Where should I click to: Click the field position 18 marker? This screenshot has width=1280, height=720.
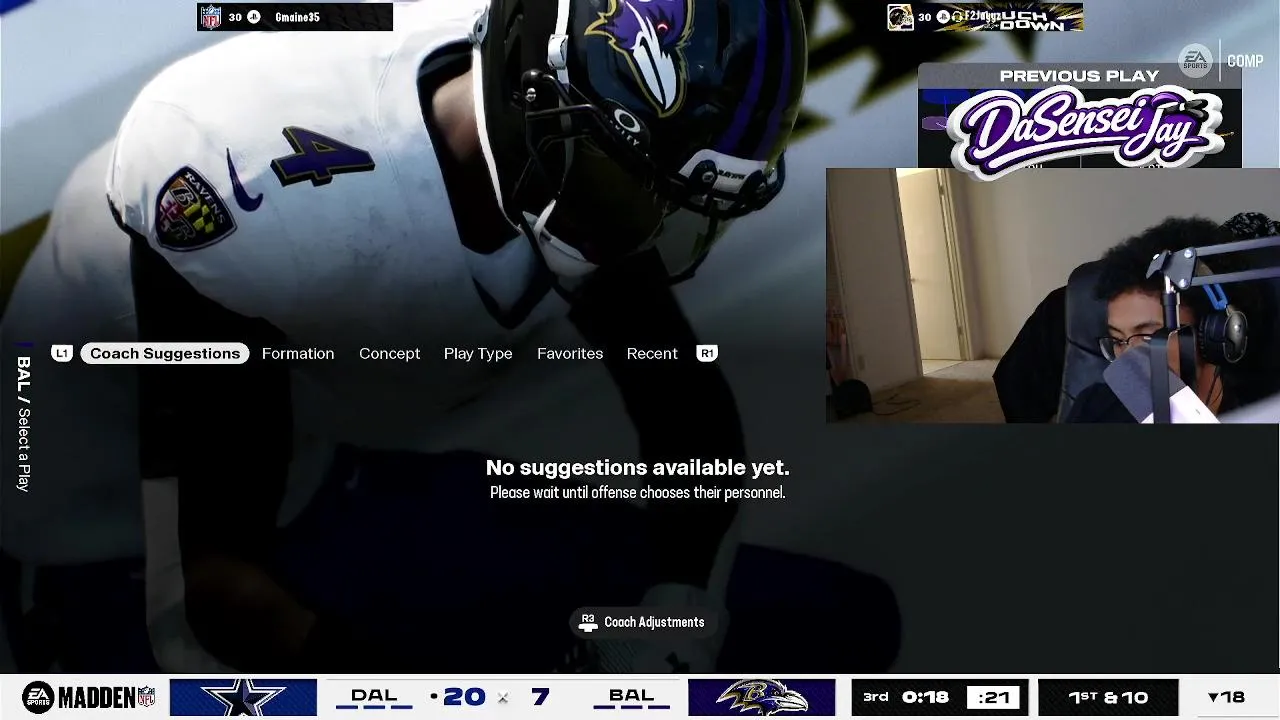tap(1226, 697)
